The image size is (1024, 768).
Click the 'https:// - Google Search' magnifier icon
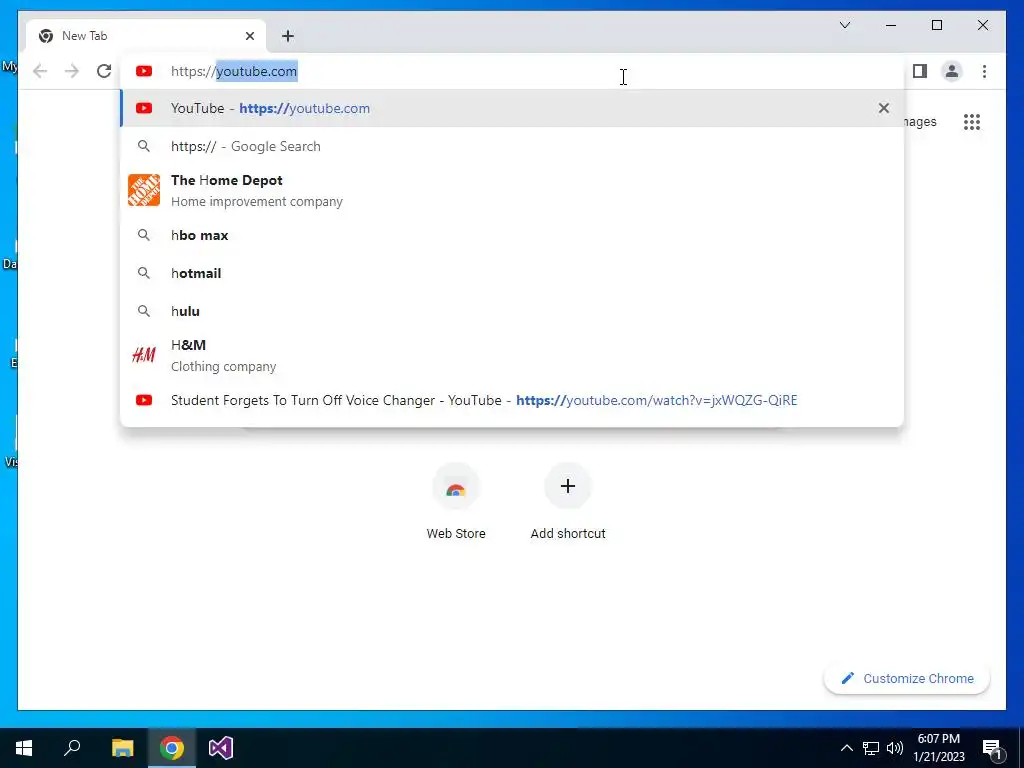(144, 146)
